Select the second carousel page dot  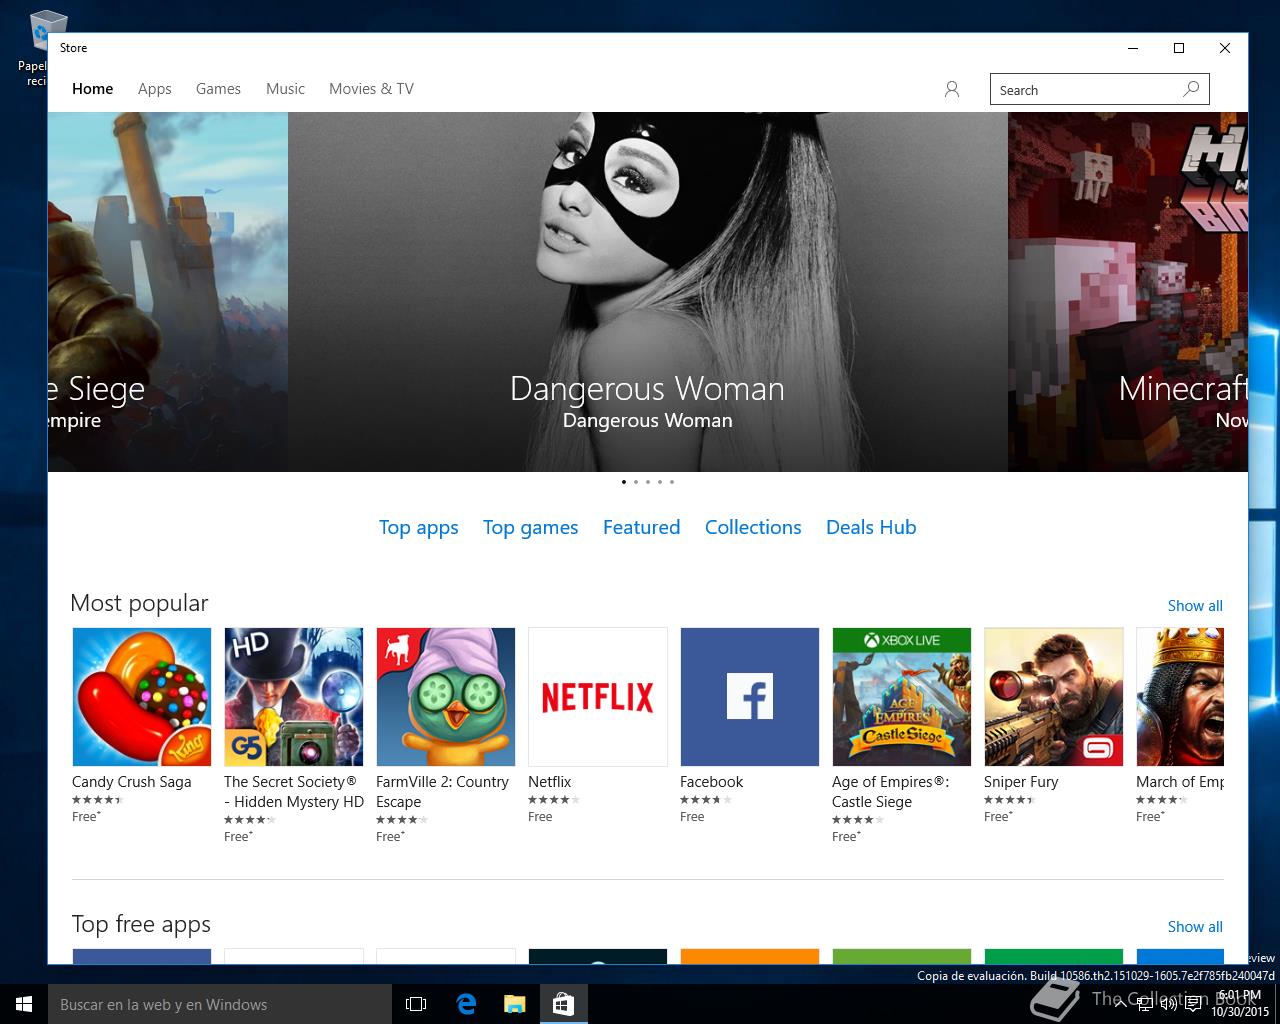pos(636,482)
